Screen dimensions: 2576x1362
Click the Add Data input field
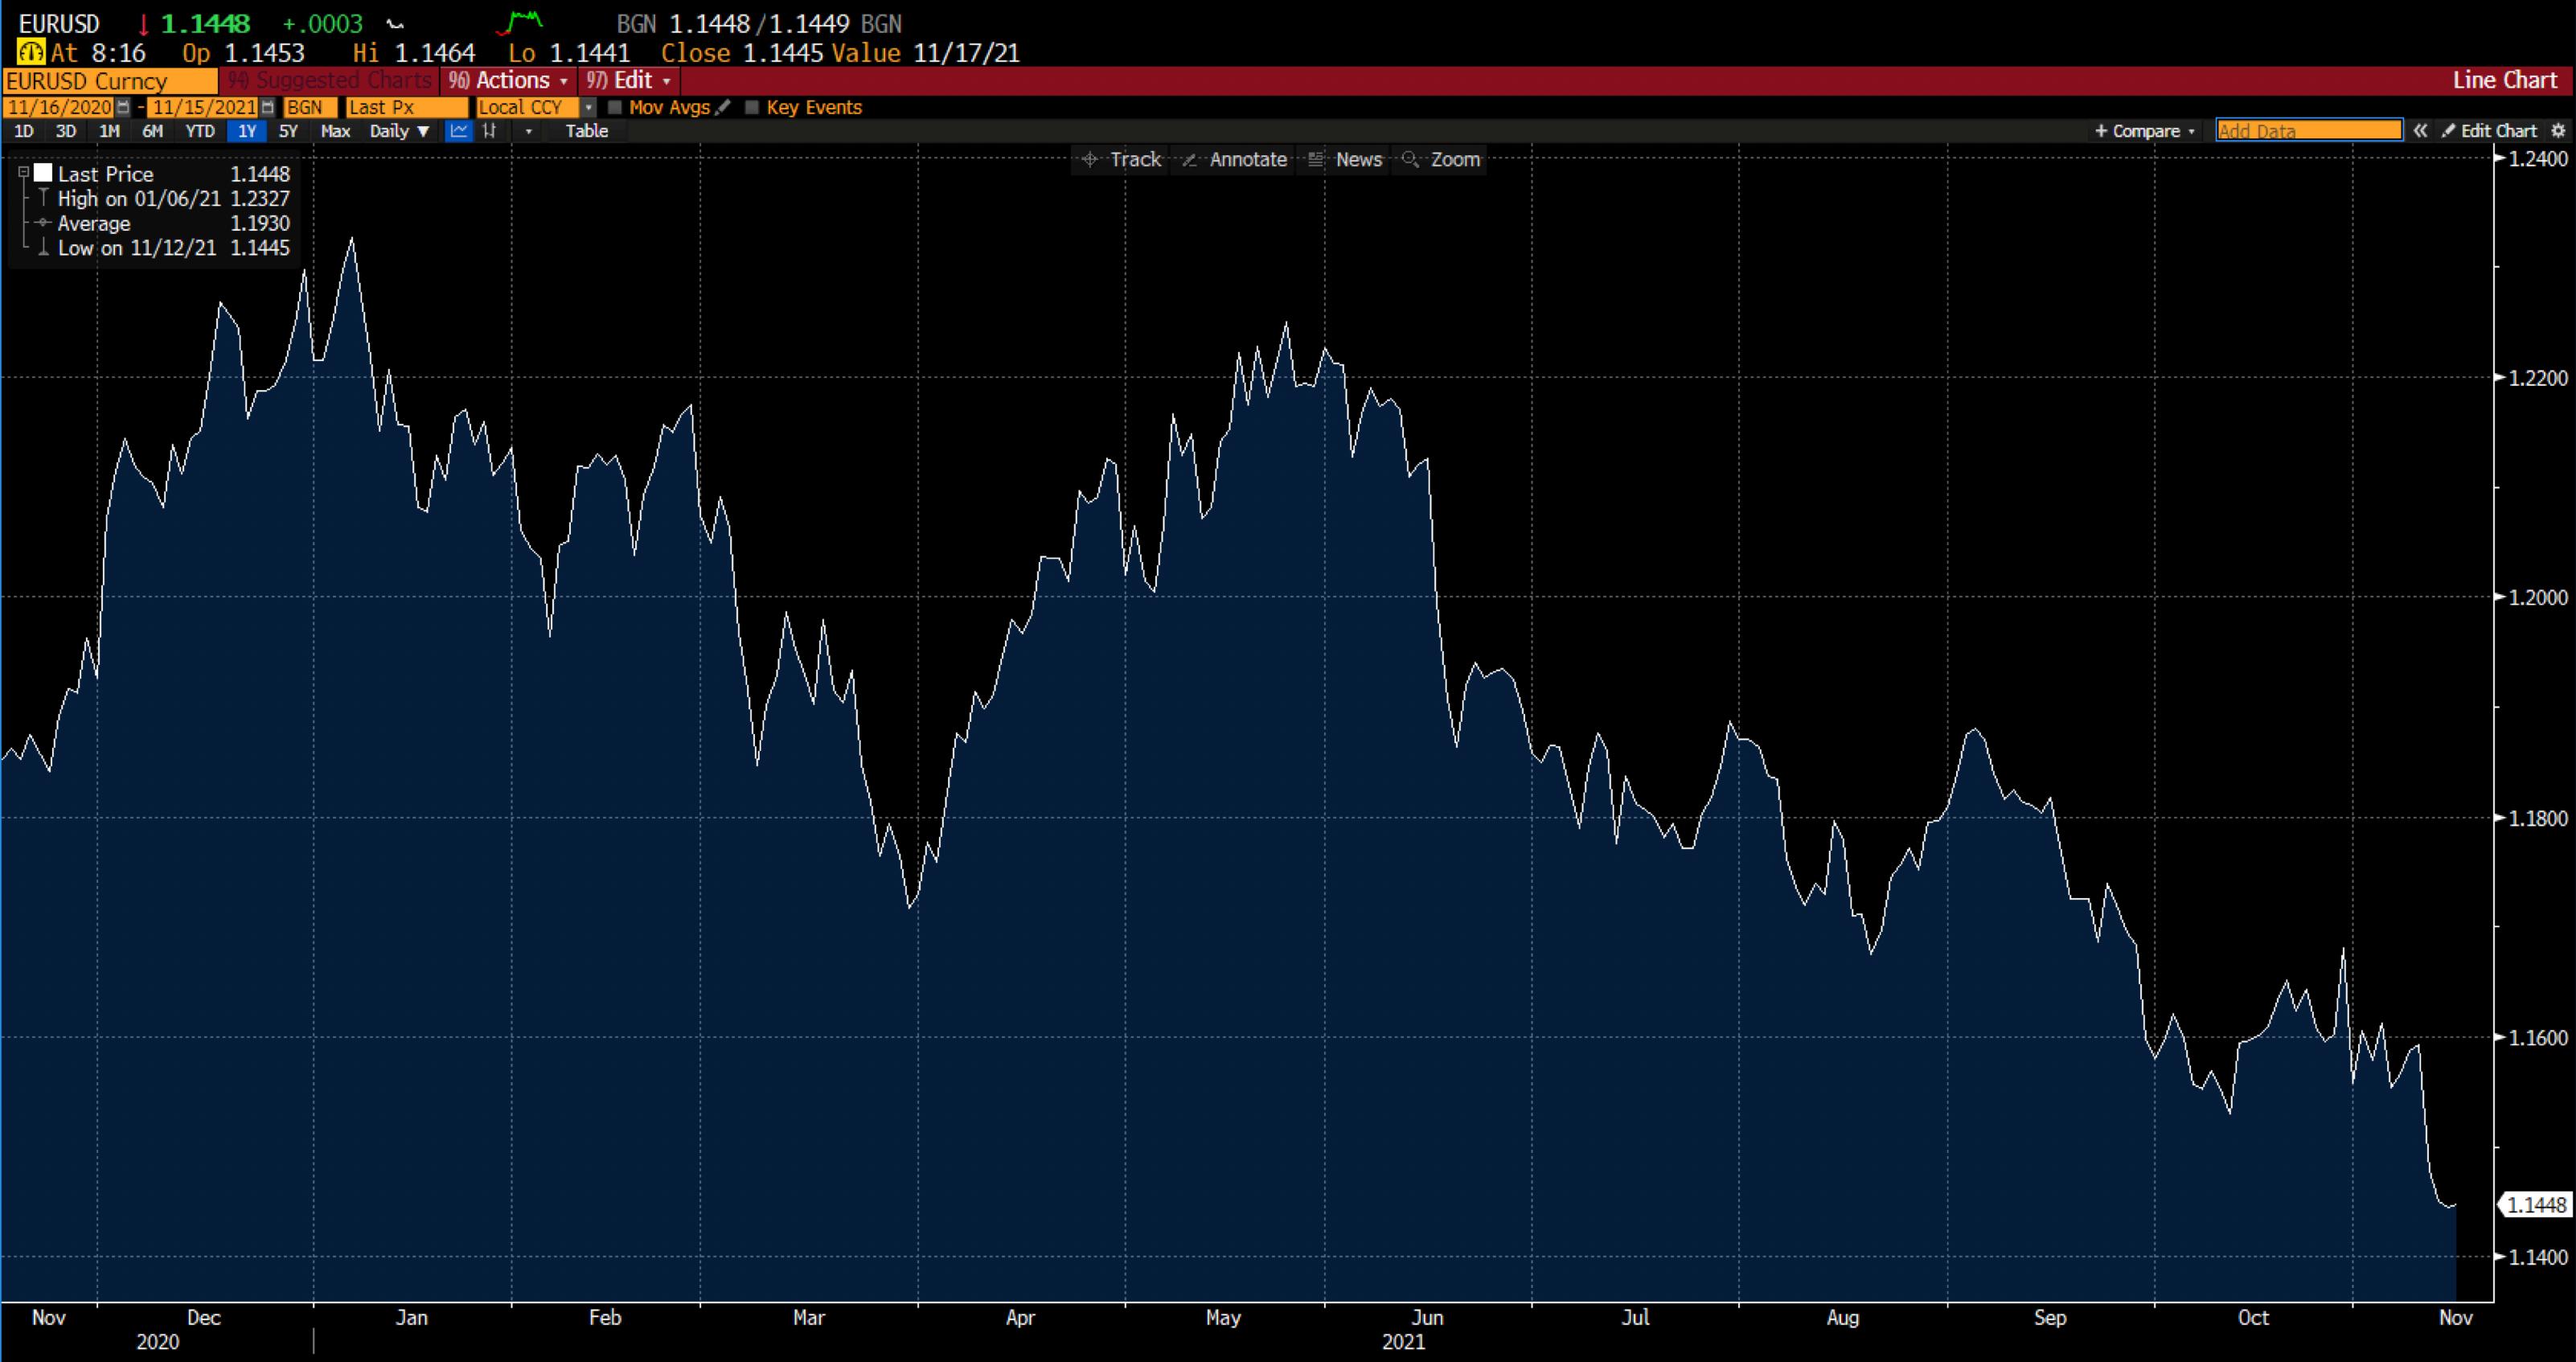click(x=2308, y=130)
